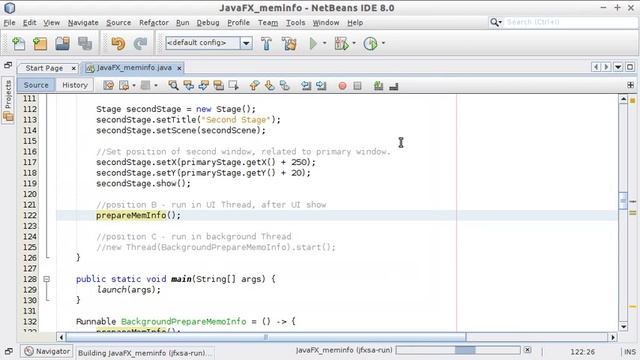Open the Projects side panel
This screenshot has width=640, height=360.
8,100
